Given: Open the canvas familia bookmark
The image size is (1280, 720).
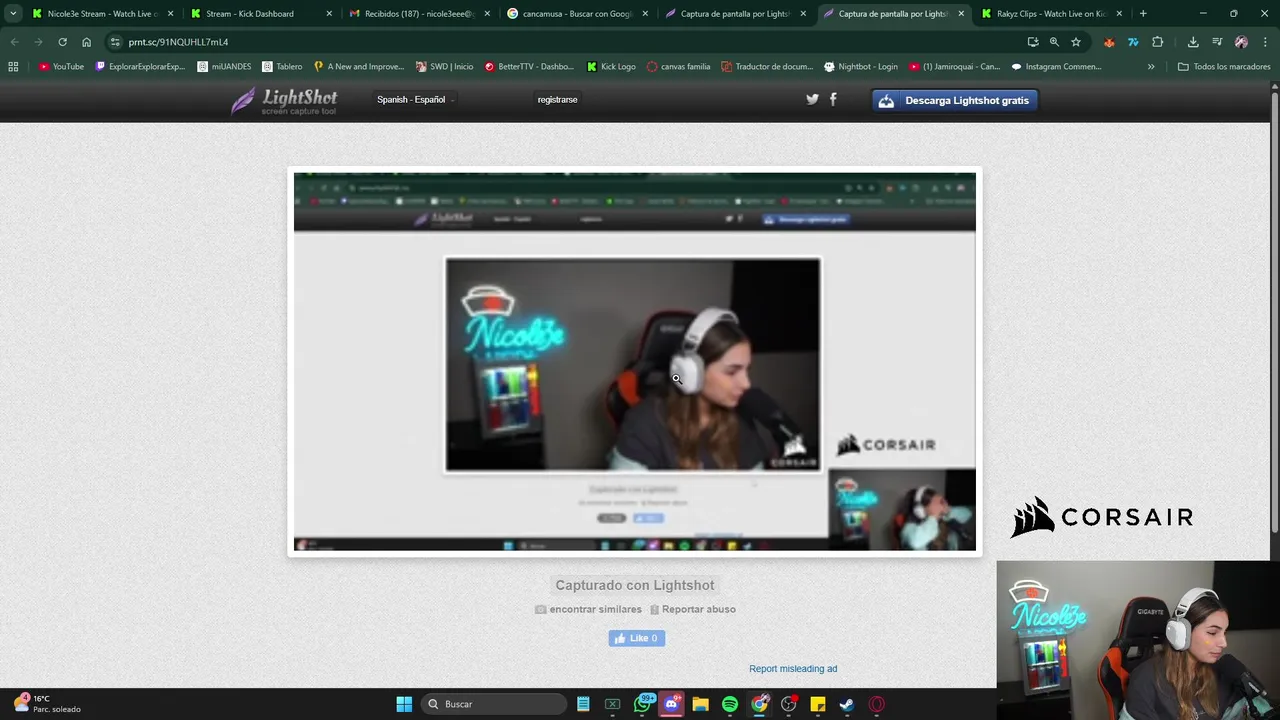Looking at the screenshot, I should point(678,67).
